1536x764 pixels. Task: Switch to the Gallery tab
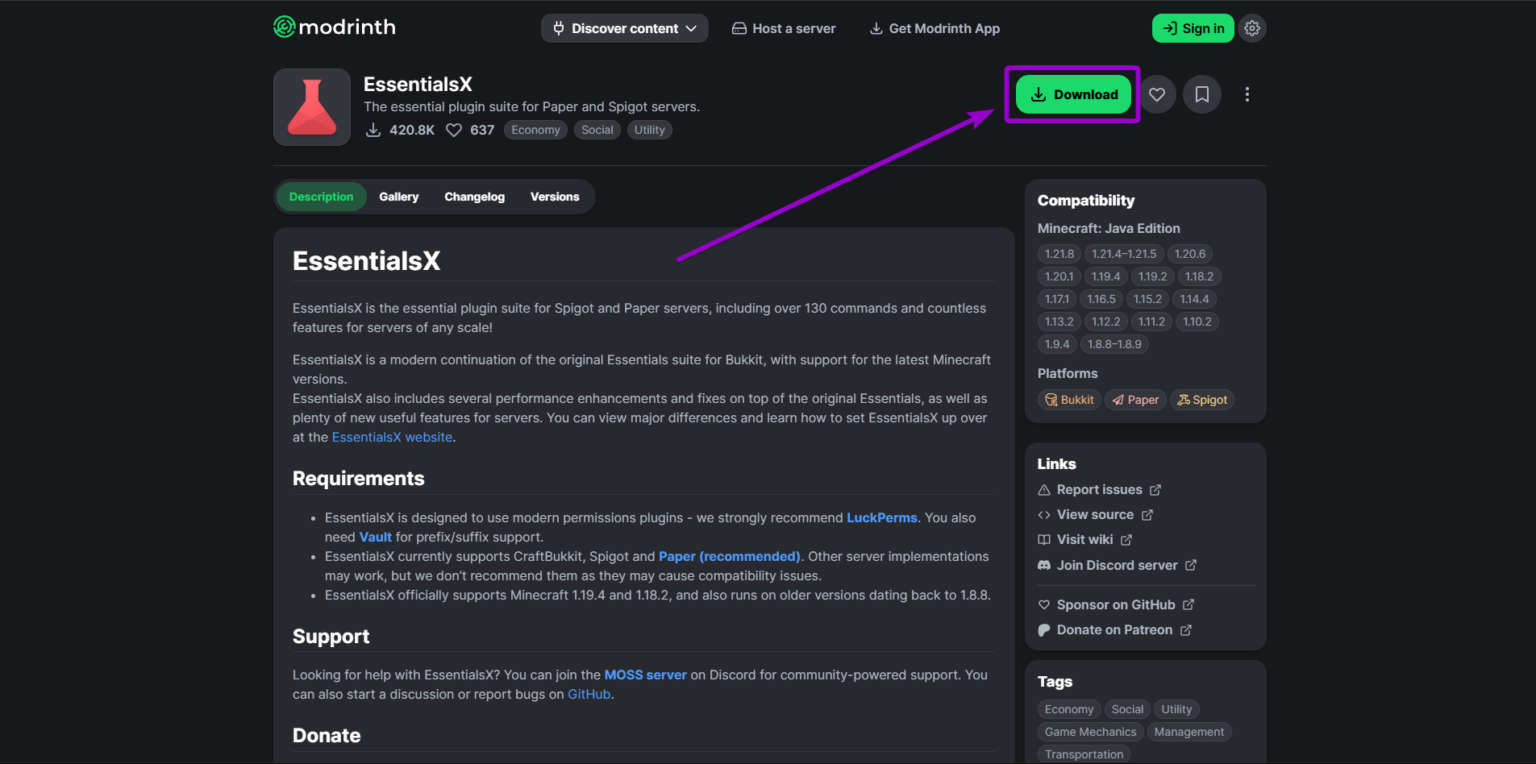(x=399, y=197)
